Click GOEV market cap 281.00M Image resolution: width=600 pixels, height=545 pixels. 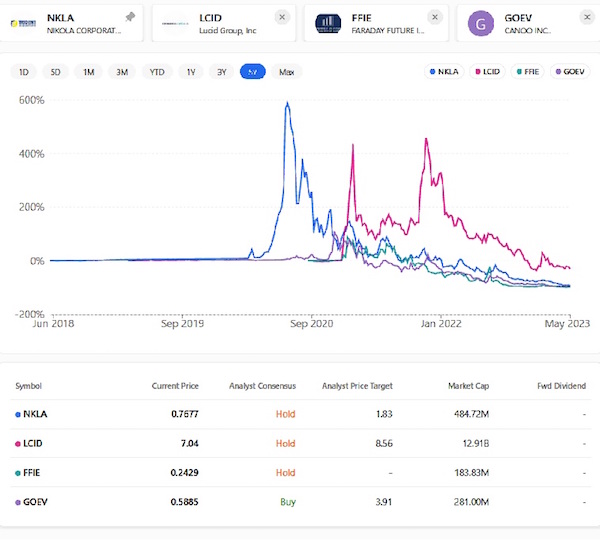[471, 502]
